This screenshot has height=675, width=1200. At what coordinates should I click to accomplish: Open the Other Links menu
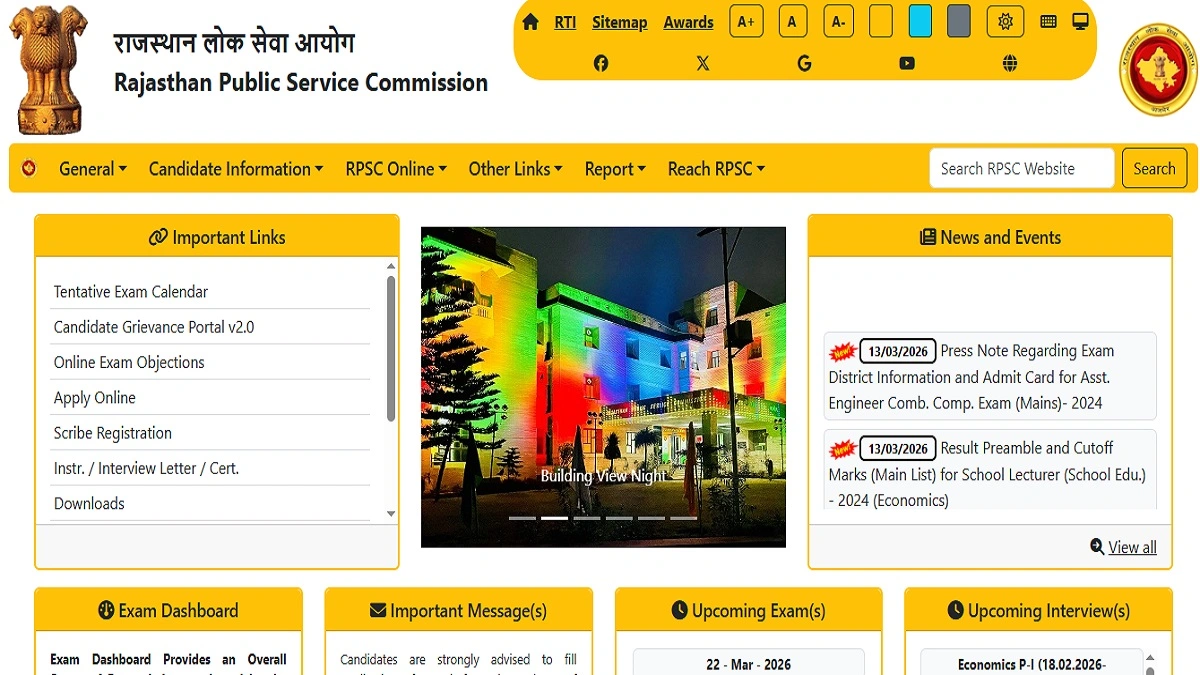point(515,168)
